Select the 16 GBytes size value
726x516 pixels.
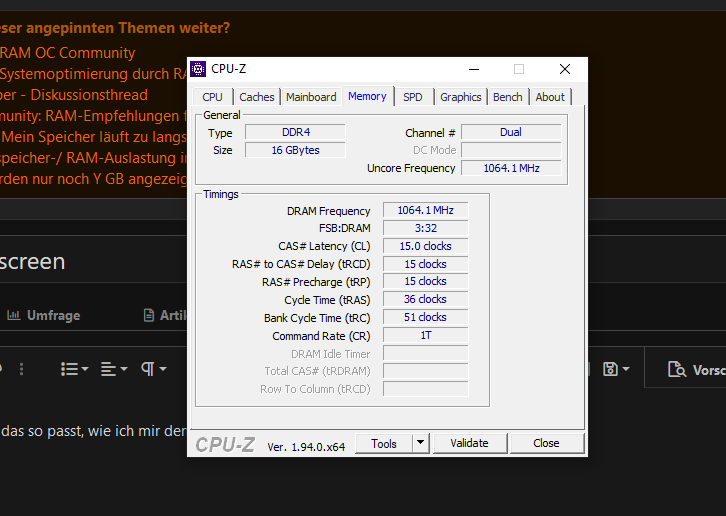pyautogui.click(x=295, y=150)
